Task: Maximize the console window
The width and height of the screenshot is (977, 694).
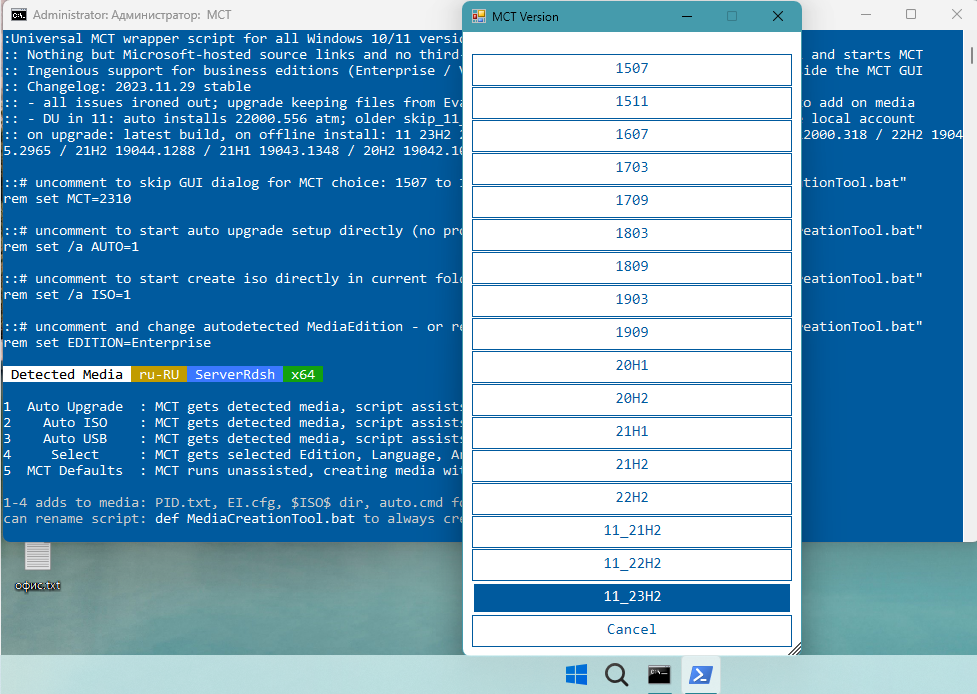Action: click(910, 15)
